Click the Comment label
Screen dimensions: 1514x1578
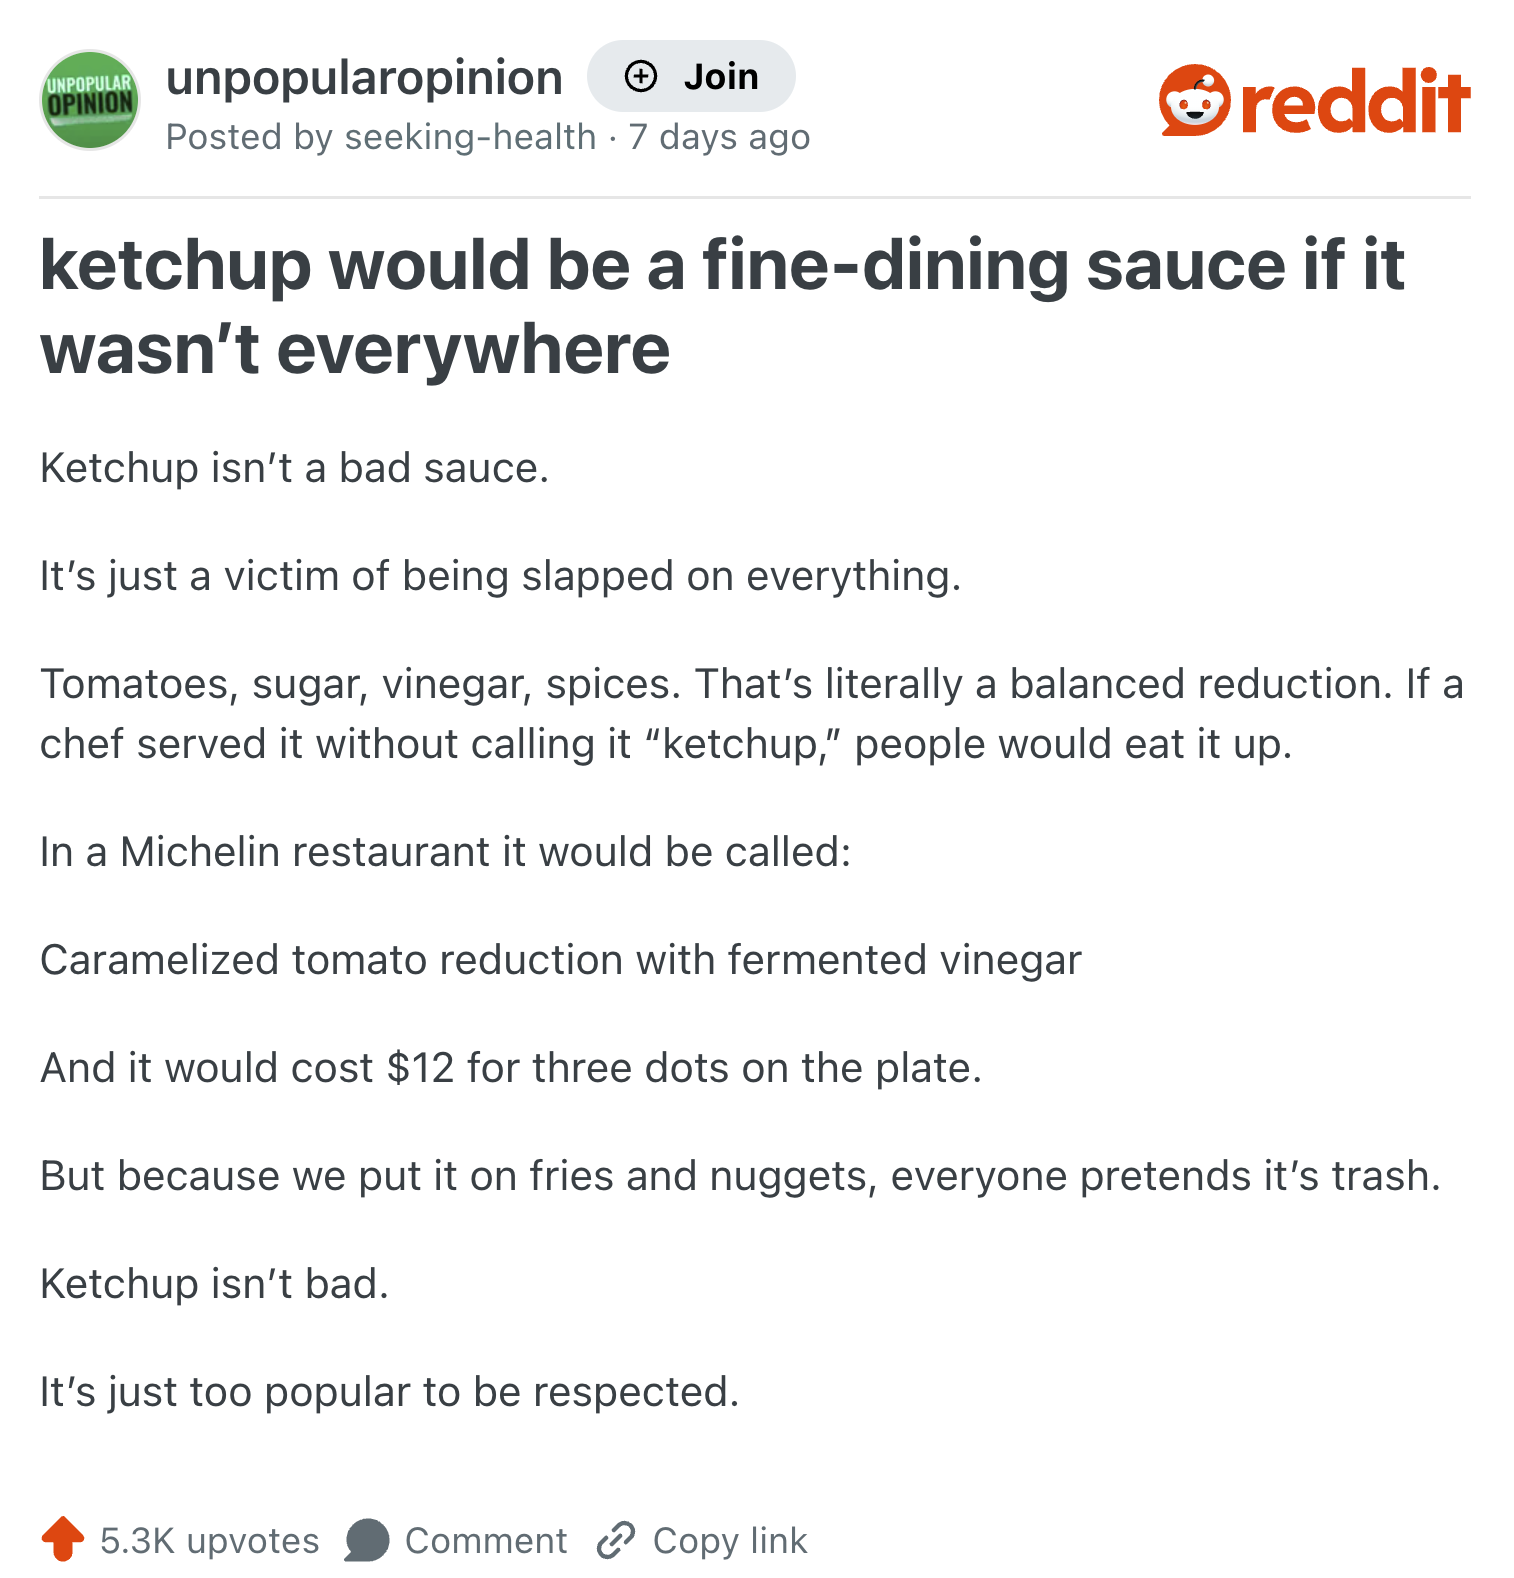tap(486, 1541)
